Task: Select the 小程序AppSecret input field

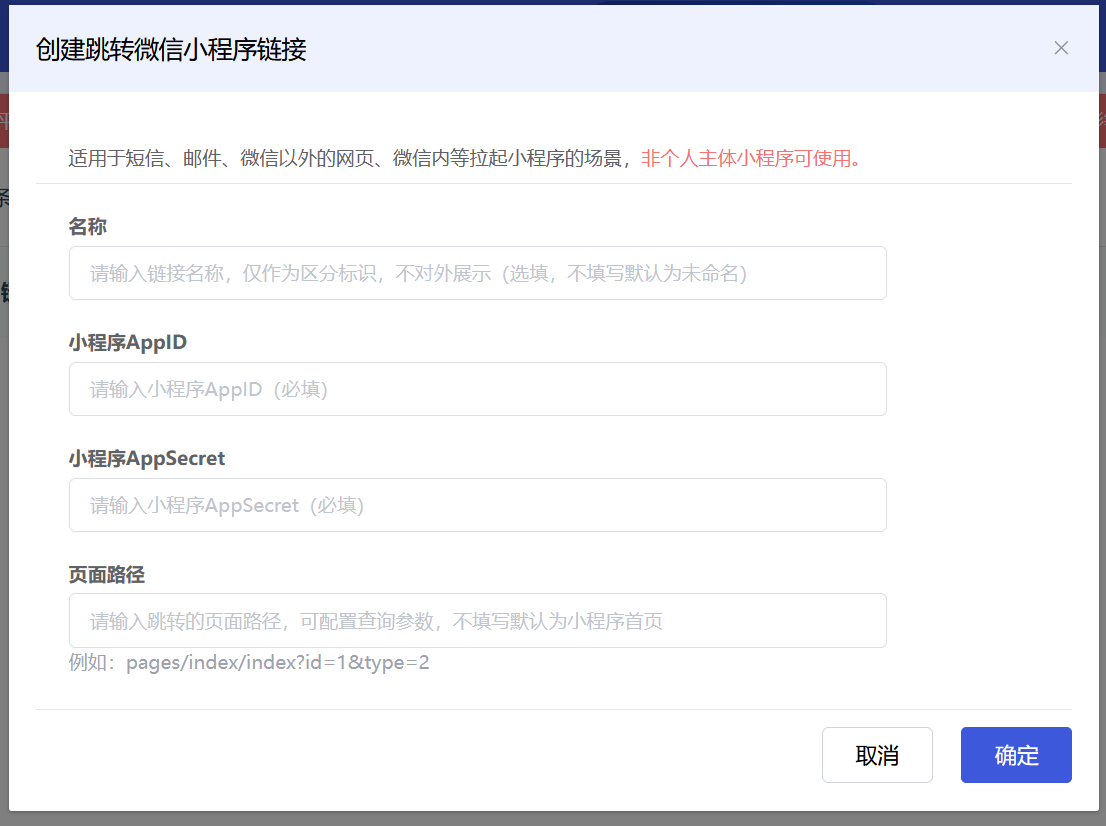Action: point(478,505)
